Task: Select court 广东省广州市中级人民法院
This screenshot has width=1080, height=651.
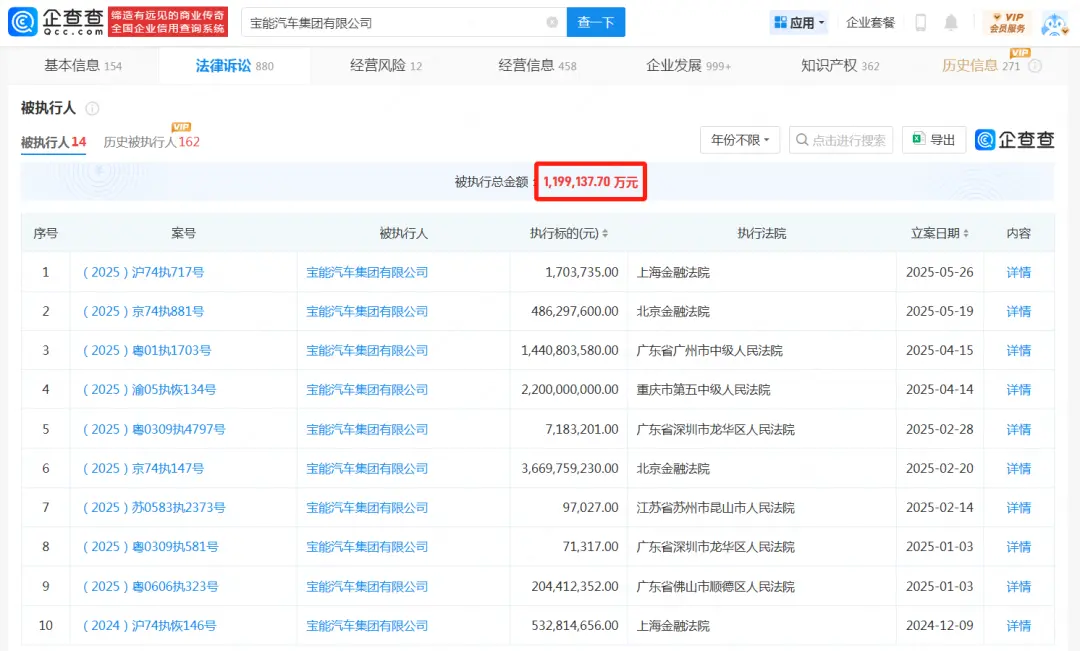Action: 709,351
